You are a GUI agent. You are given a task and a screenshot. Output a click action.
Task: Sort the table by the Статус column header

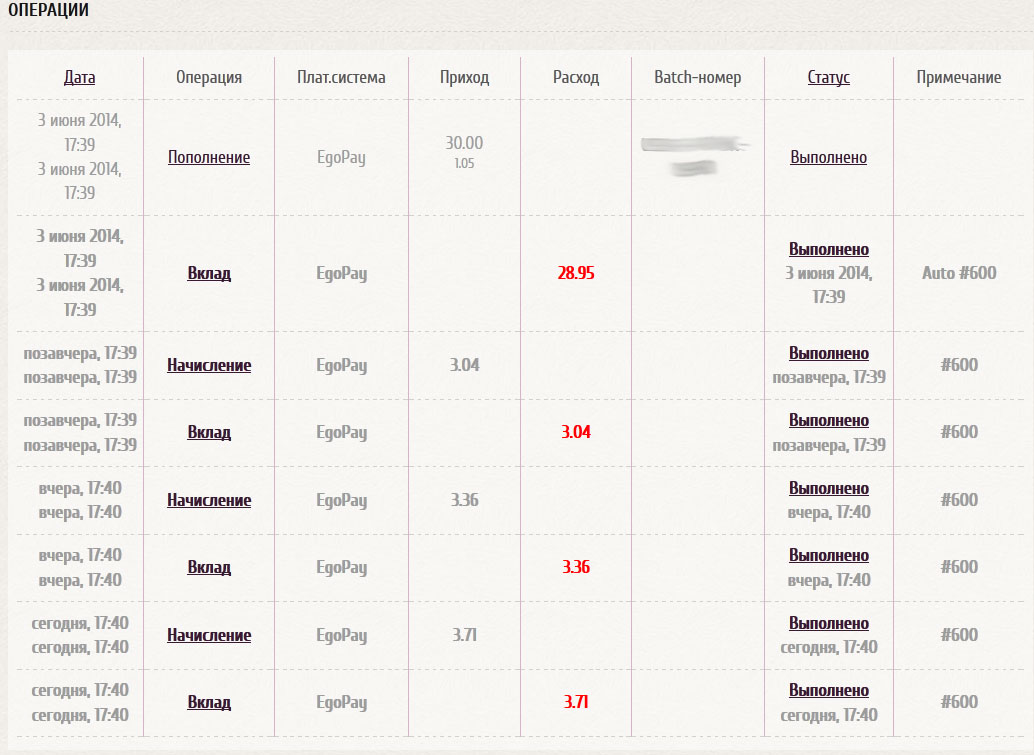click(x=828, y=77)
